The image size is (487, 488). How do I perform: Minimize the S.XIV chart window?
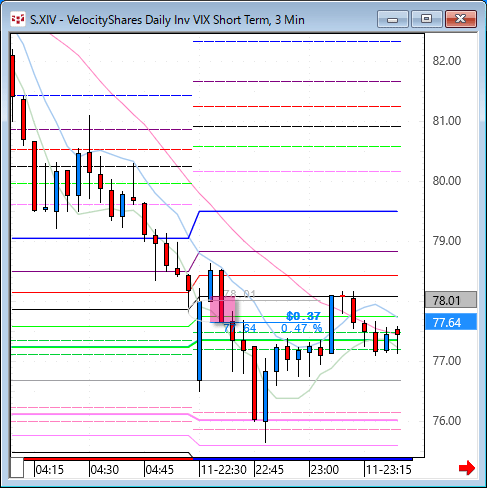[x=393, y=19]
